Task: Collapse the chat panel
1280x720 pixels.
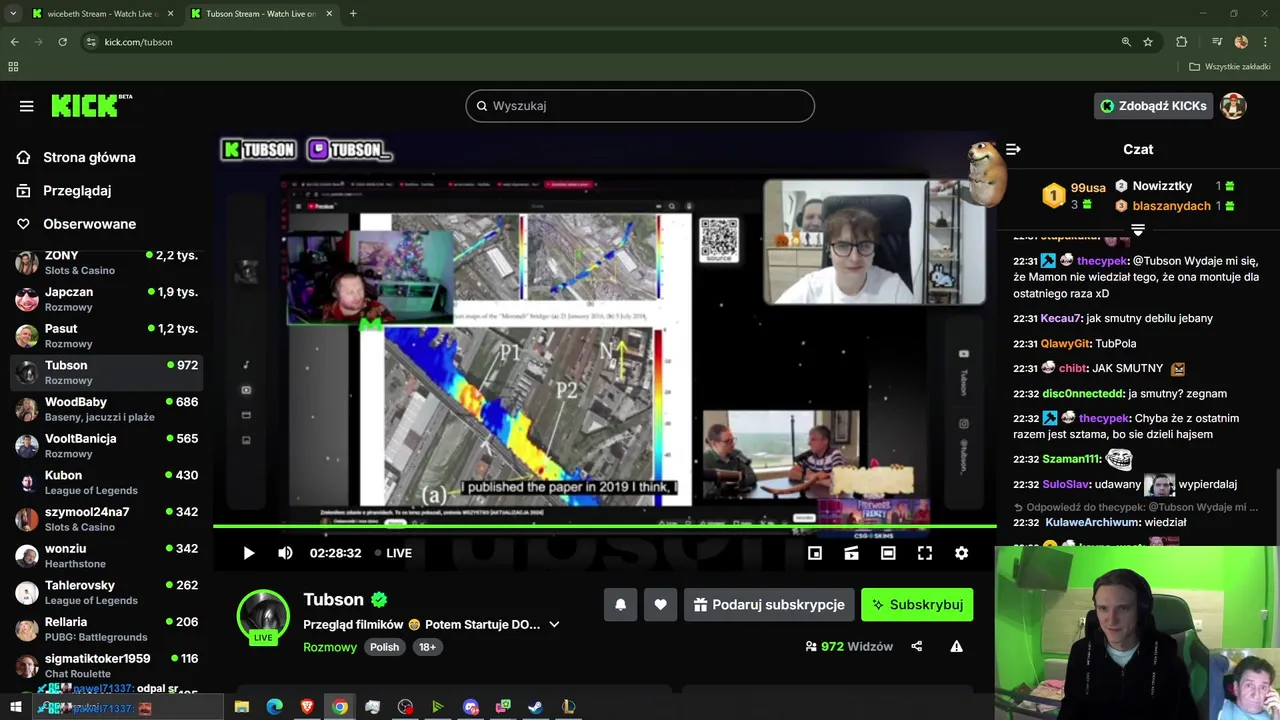Action: [x=1013, y=149]
